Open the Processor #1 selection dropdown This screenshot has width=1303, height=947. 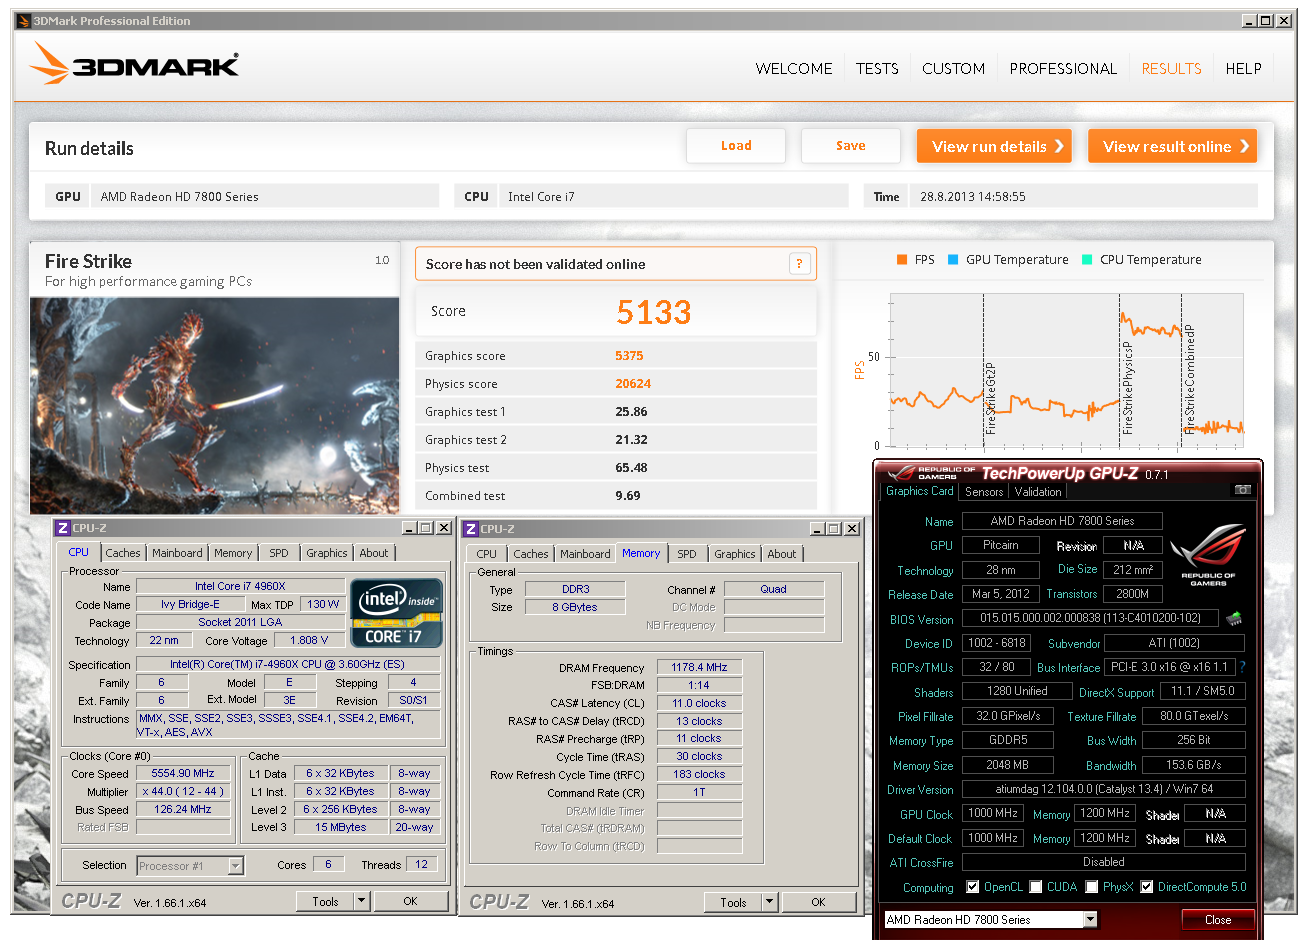pyautogui.click(x=236, y=866)
